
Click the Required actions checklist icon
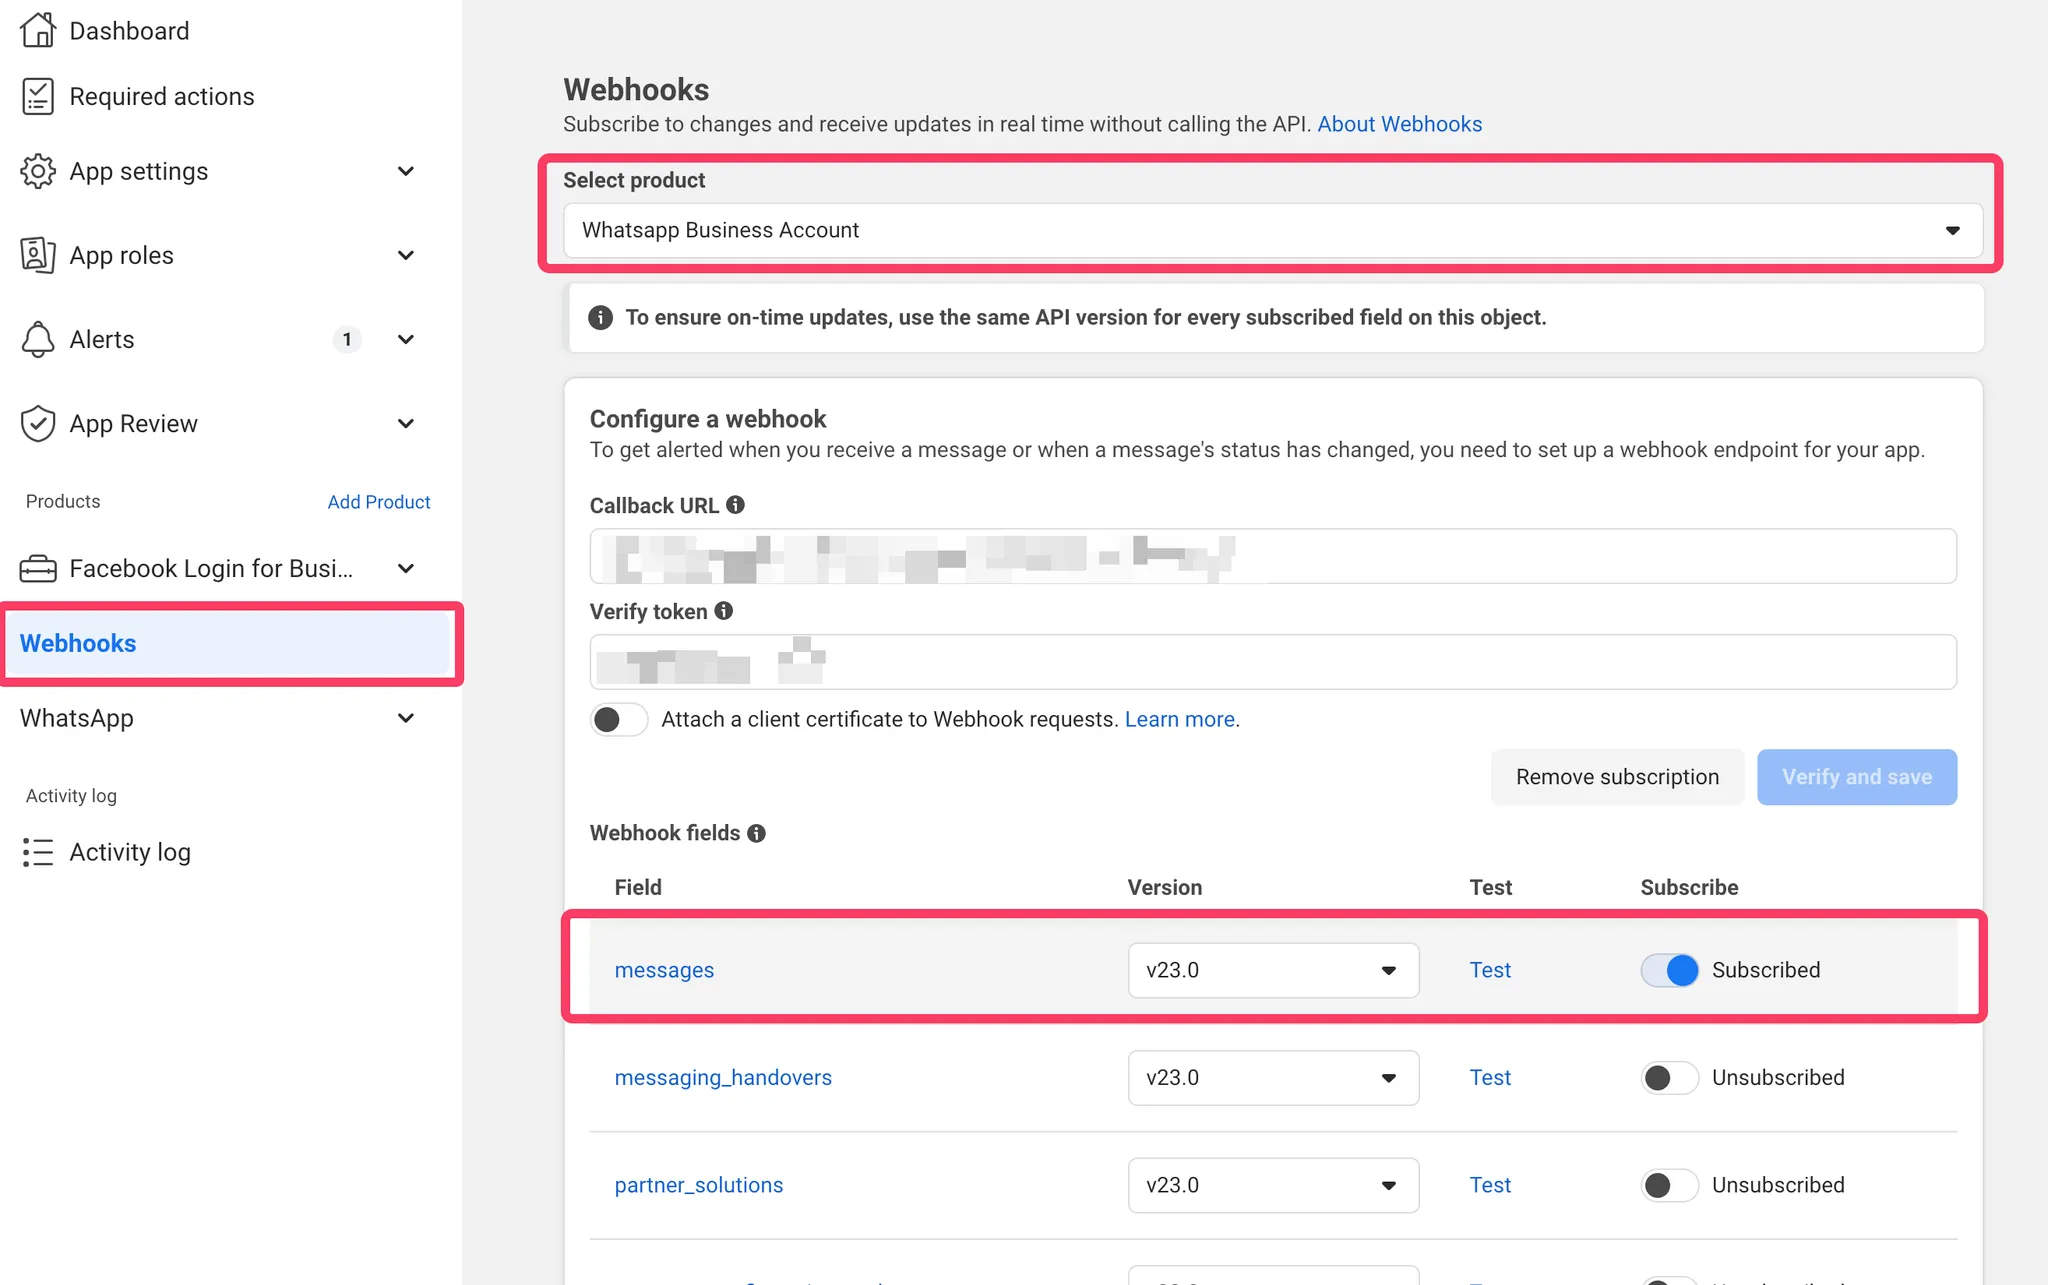tap(38, 96)
